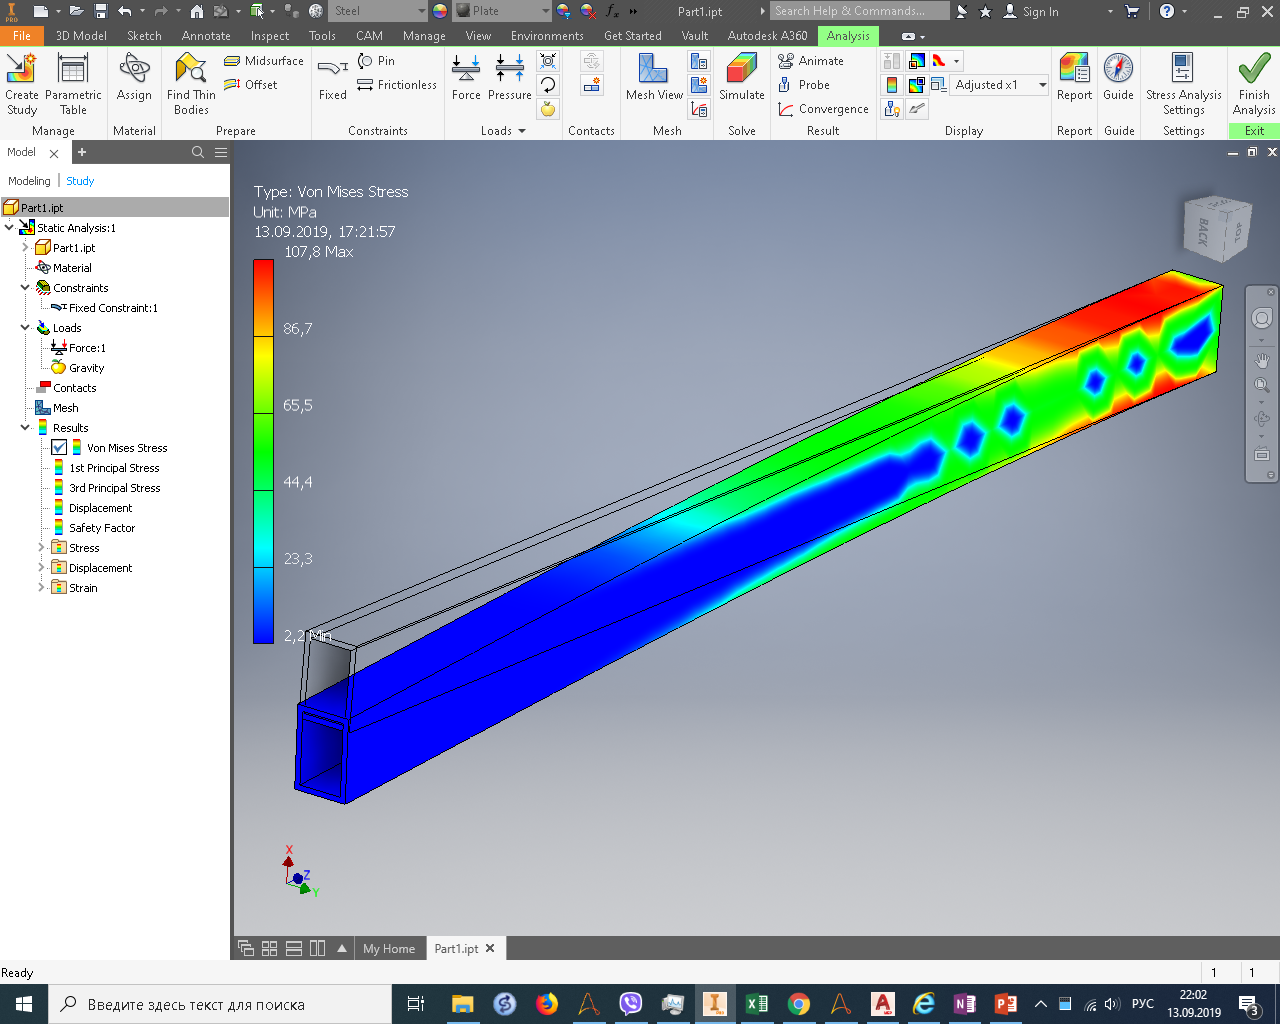This screenshot has width=1280, height=1024.
Task: Expand Loads panel dropdown arrow
Action: [x=522, y=131]
